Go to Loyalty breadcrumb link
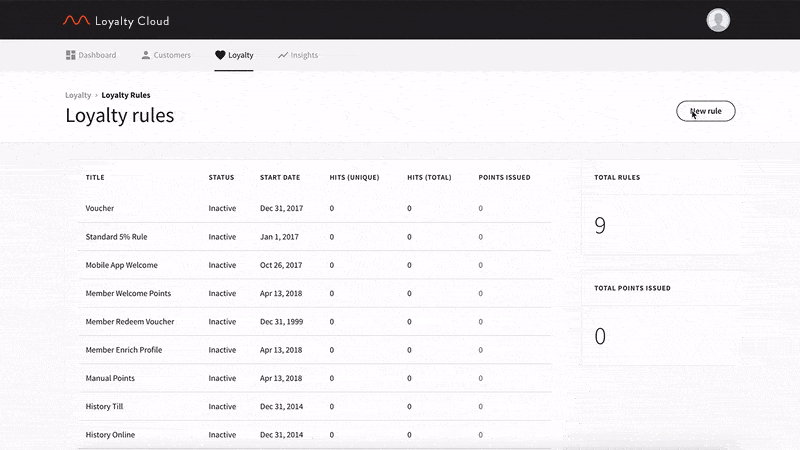 78,95
